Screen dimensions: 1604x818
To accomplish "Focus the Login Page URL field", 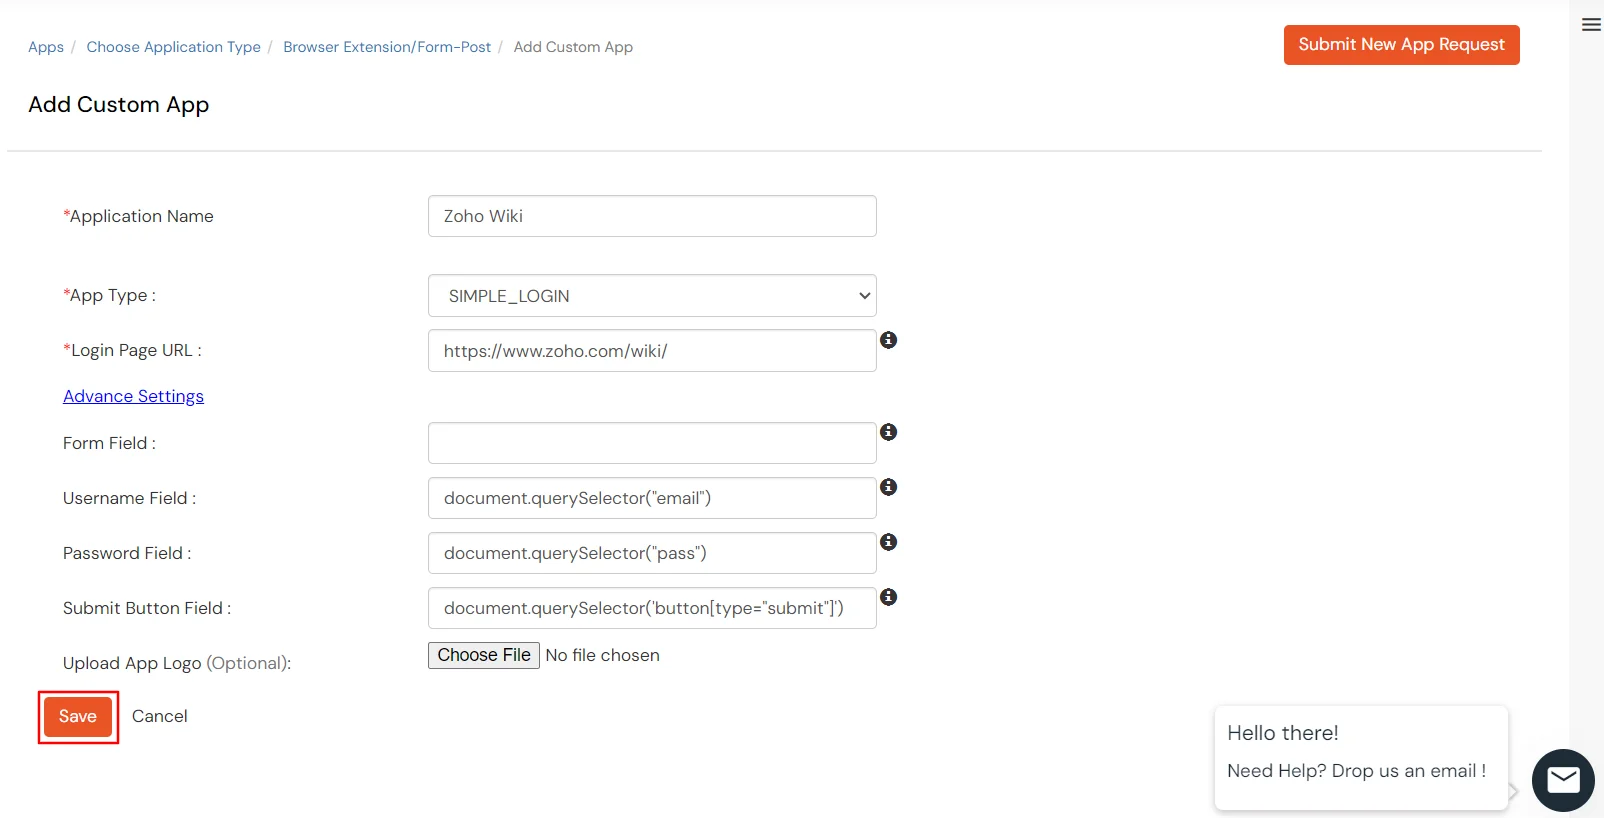I will (652, 351).
